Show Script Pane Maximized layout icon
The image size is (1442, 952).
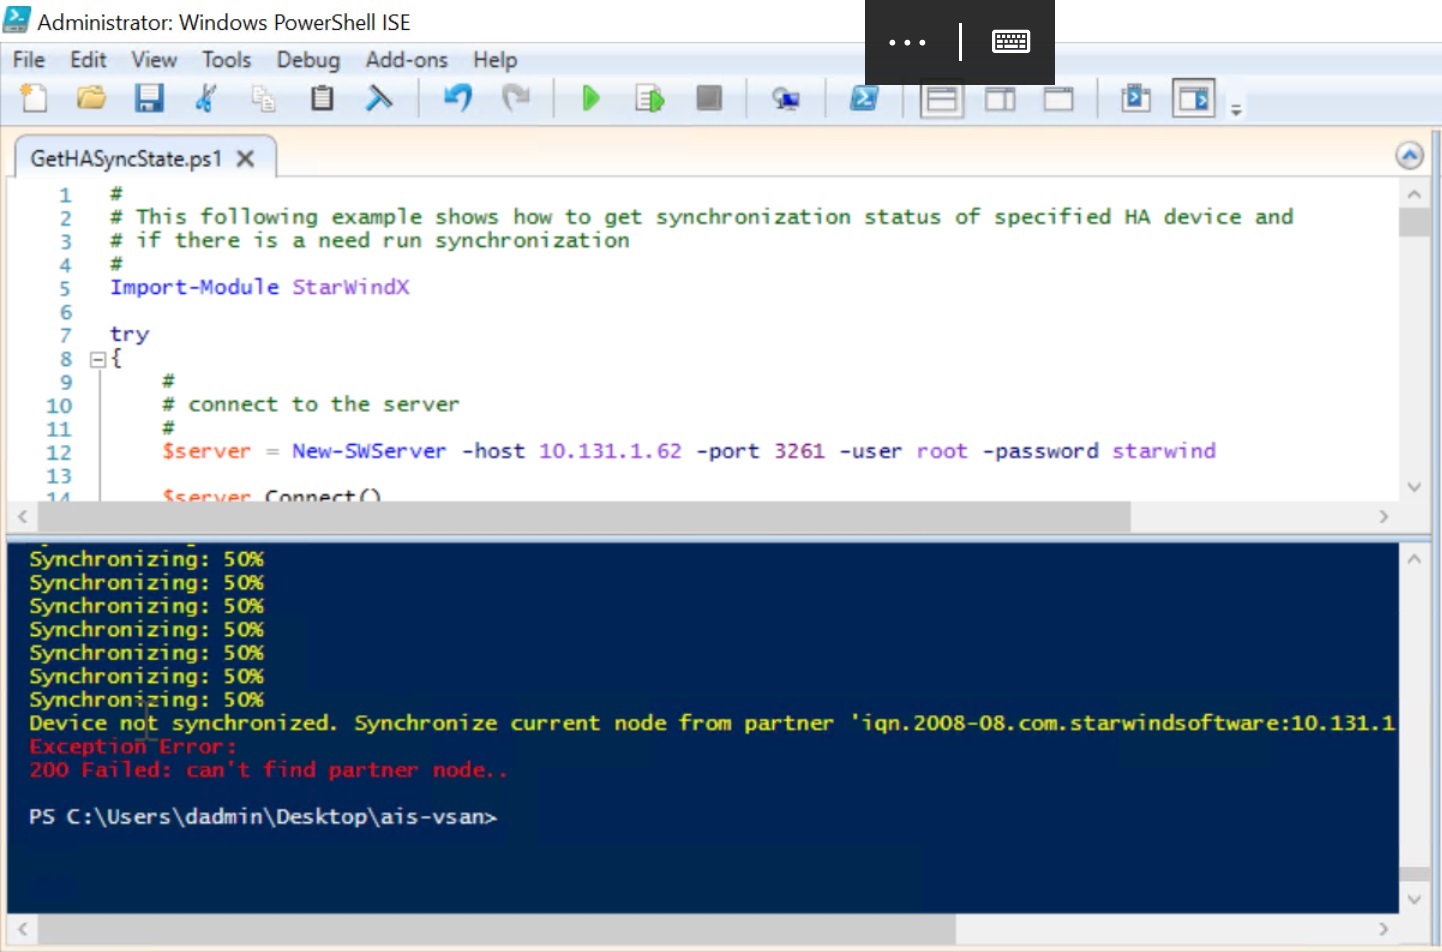tap(1058, 99)
